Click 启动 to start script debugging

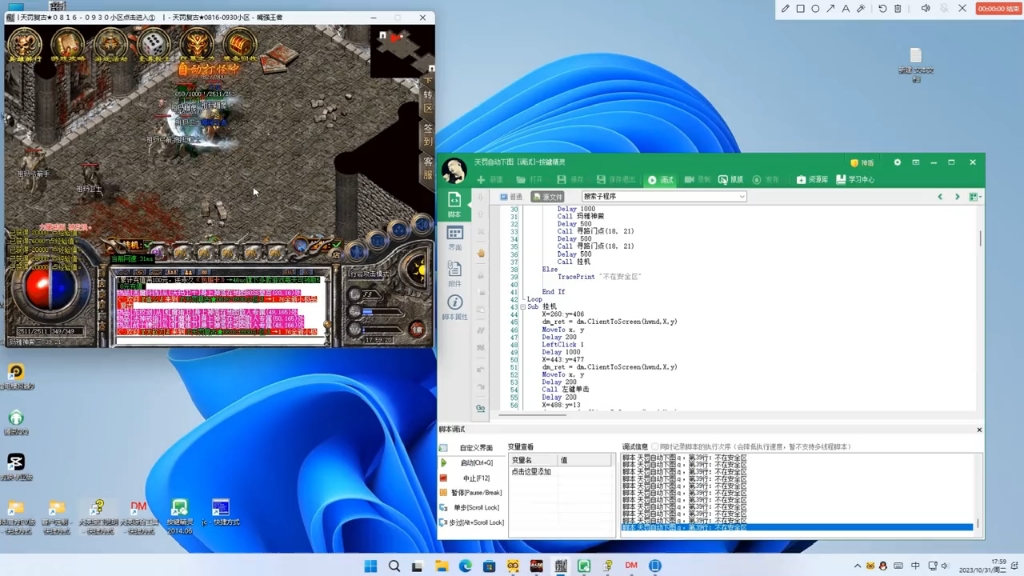point(475,463)
